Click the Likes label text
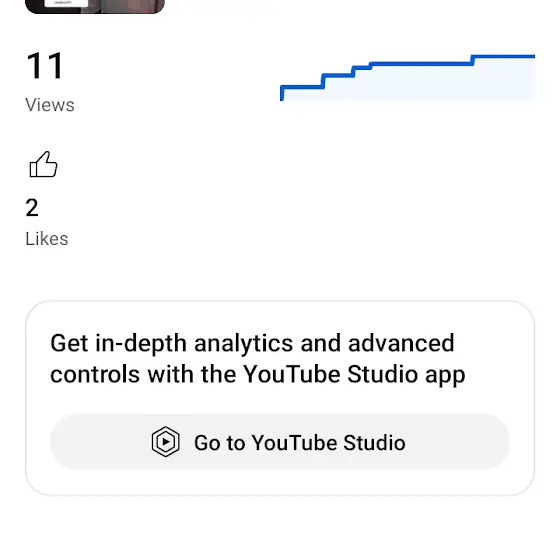Viewport: 560px width, 560px height. [x=47, y=239]
